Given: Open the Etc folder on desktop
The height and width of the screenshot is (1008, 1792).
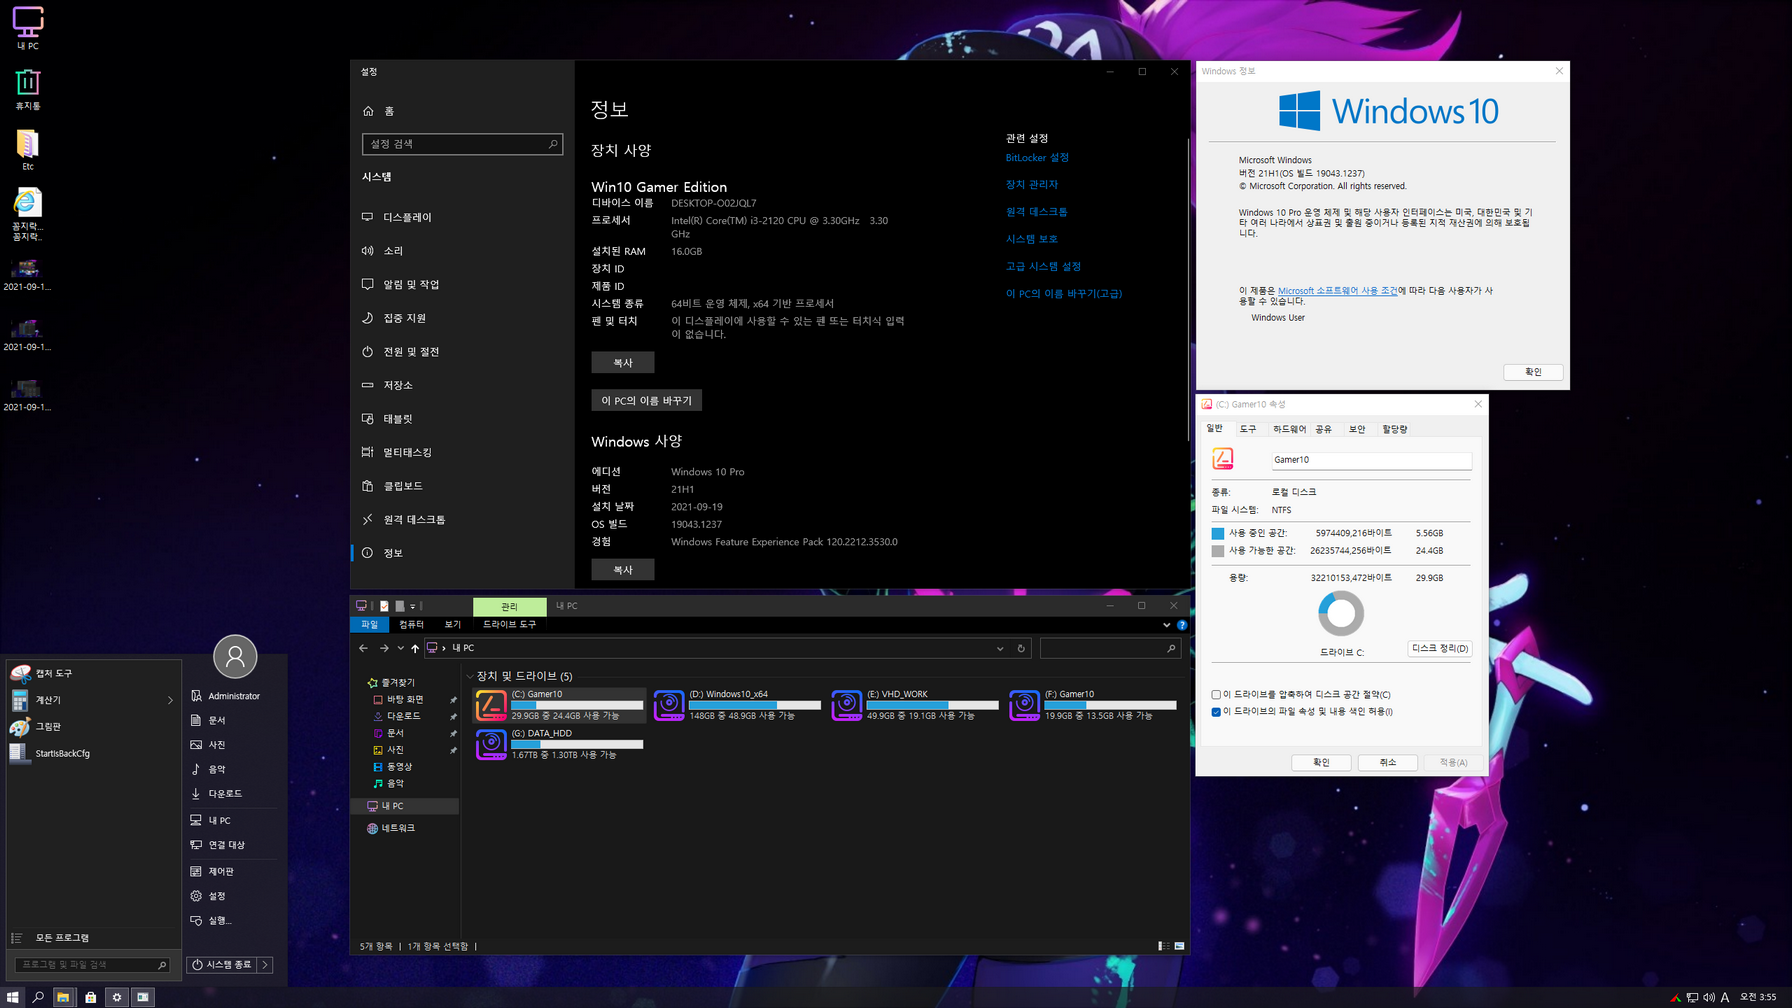Looking at the screenshot, I should (x=28, y=149).
